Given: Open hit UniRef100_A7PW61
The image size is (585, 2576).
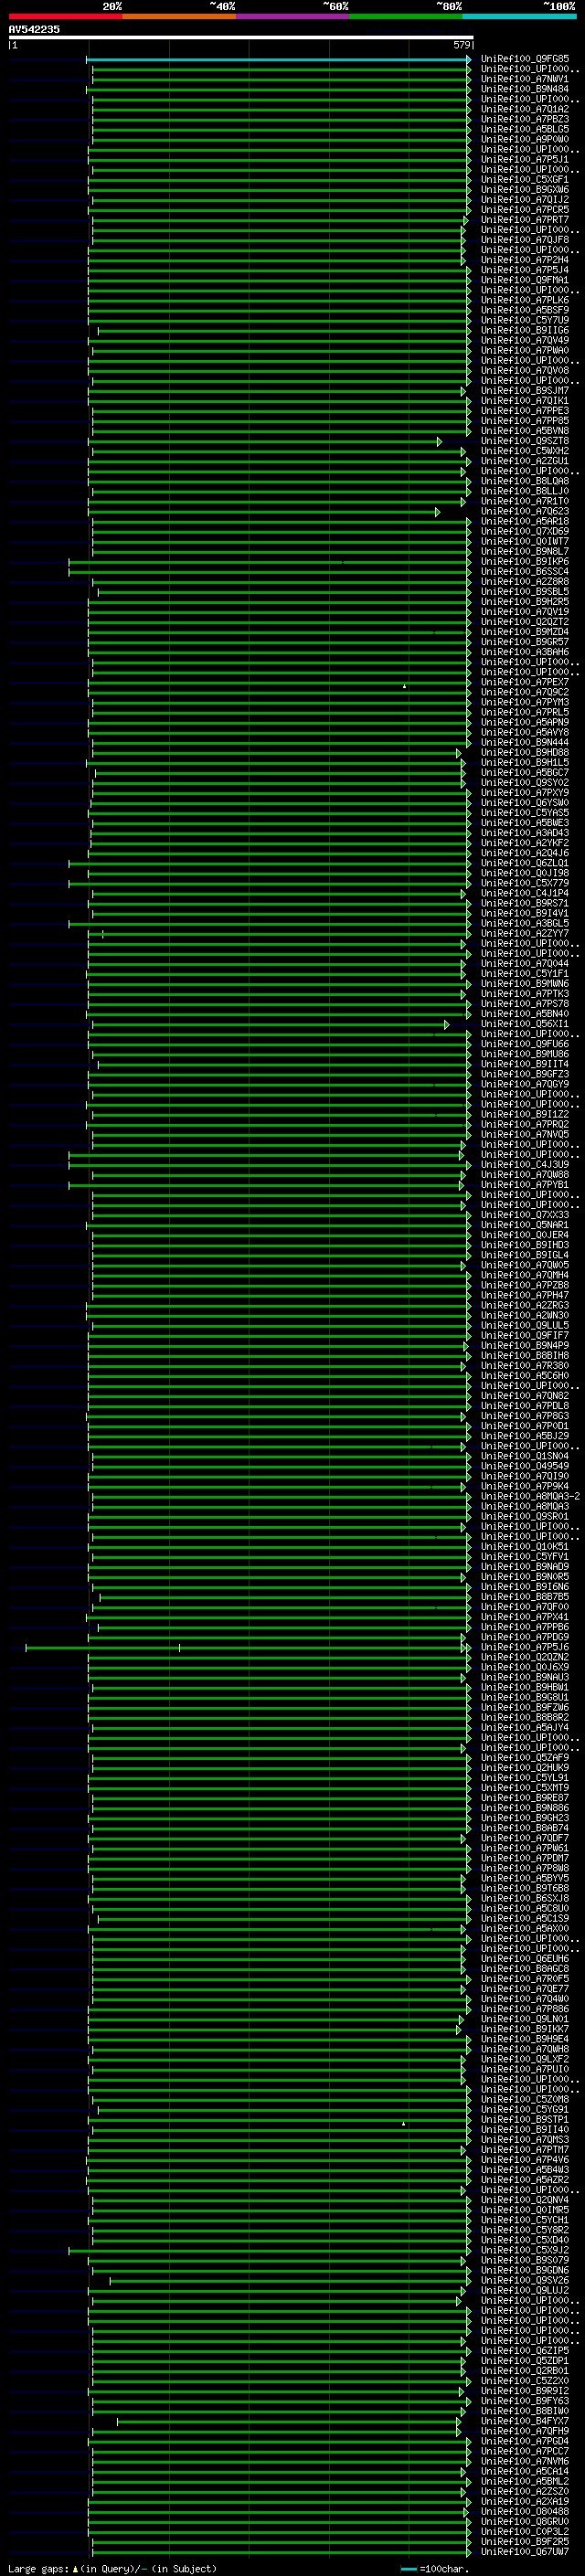Looking at the screenshot, I should (x=525, y=1848).
